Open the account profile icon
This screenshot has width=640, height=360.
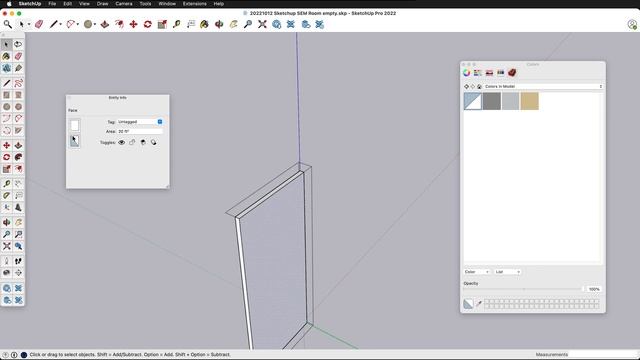632,24
